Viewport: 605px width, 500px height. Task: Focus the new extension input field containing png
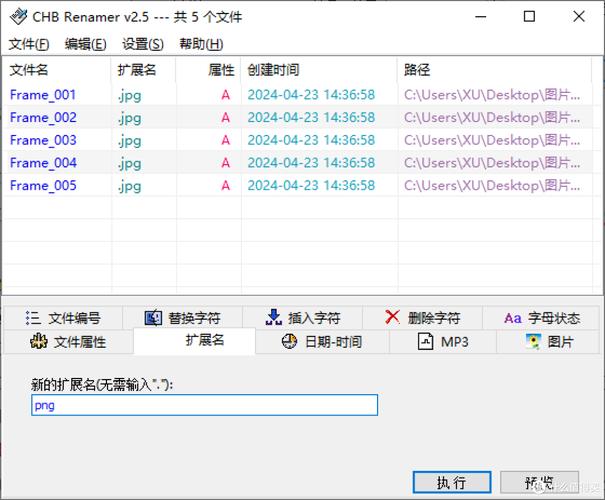pos(204,405)
